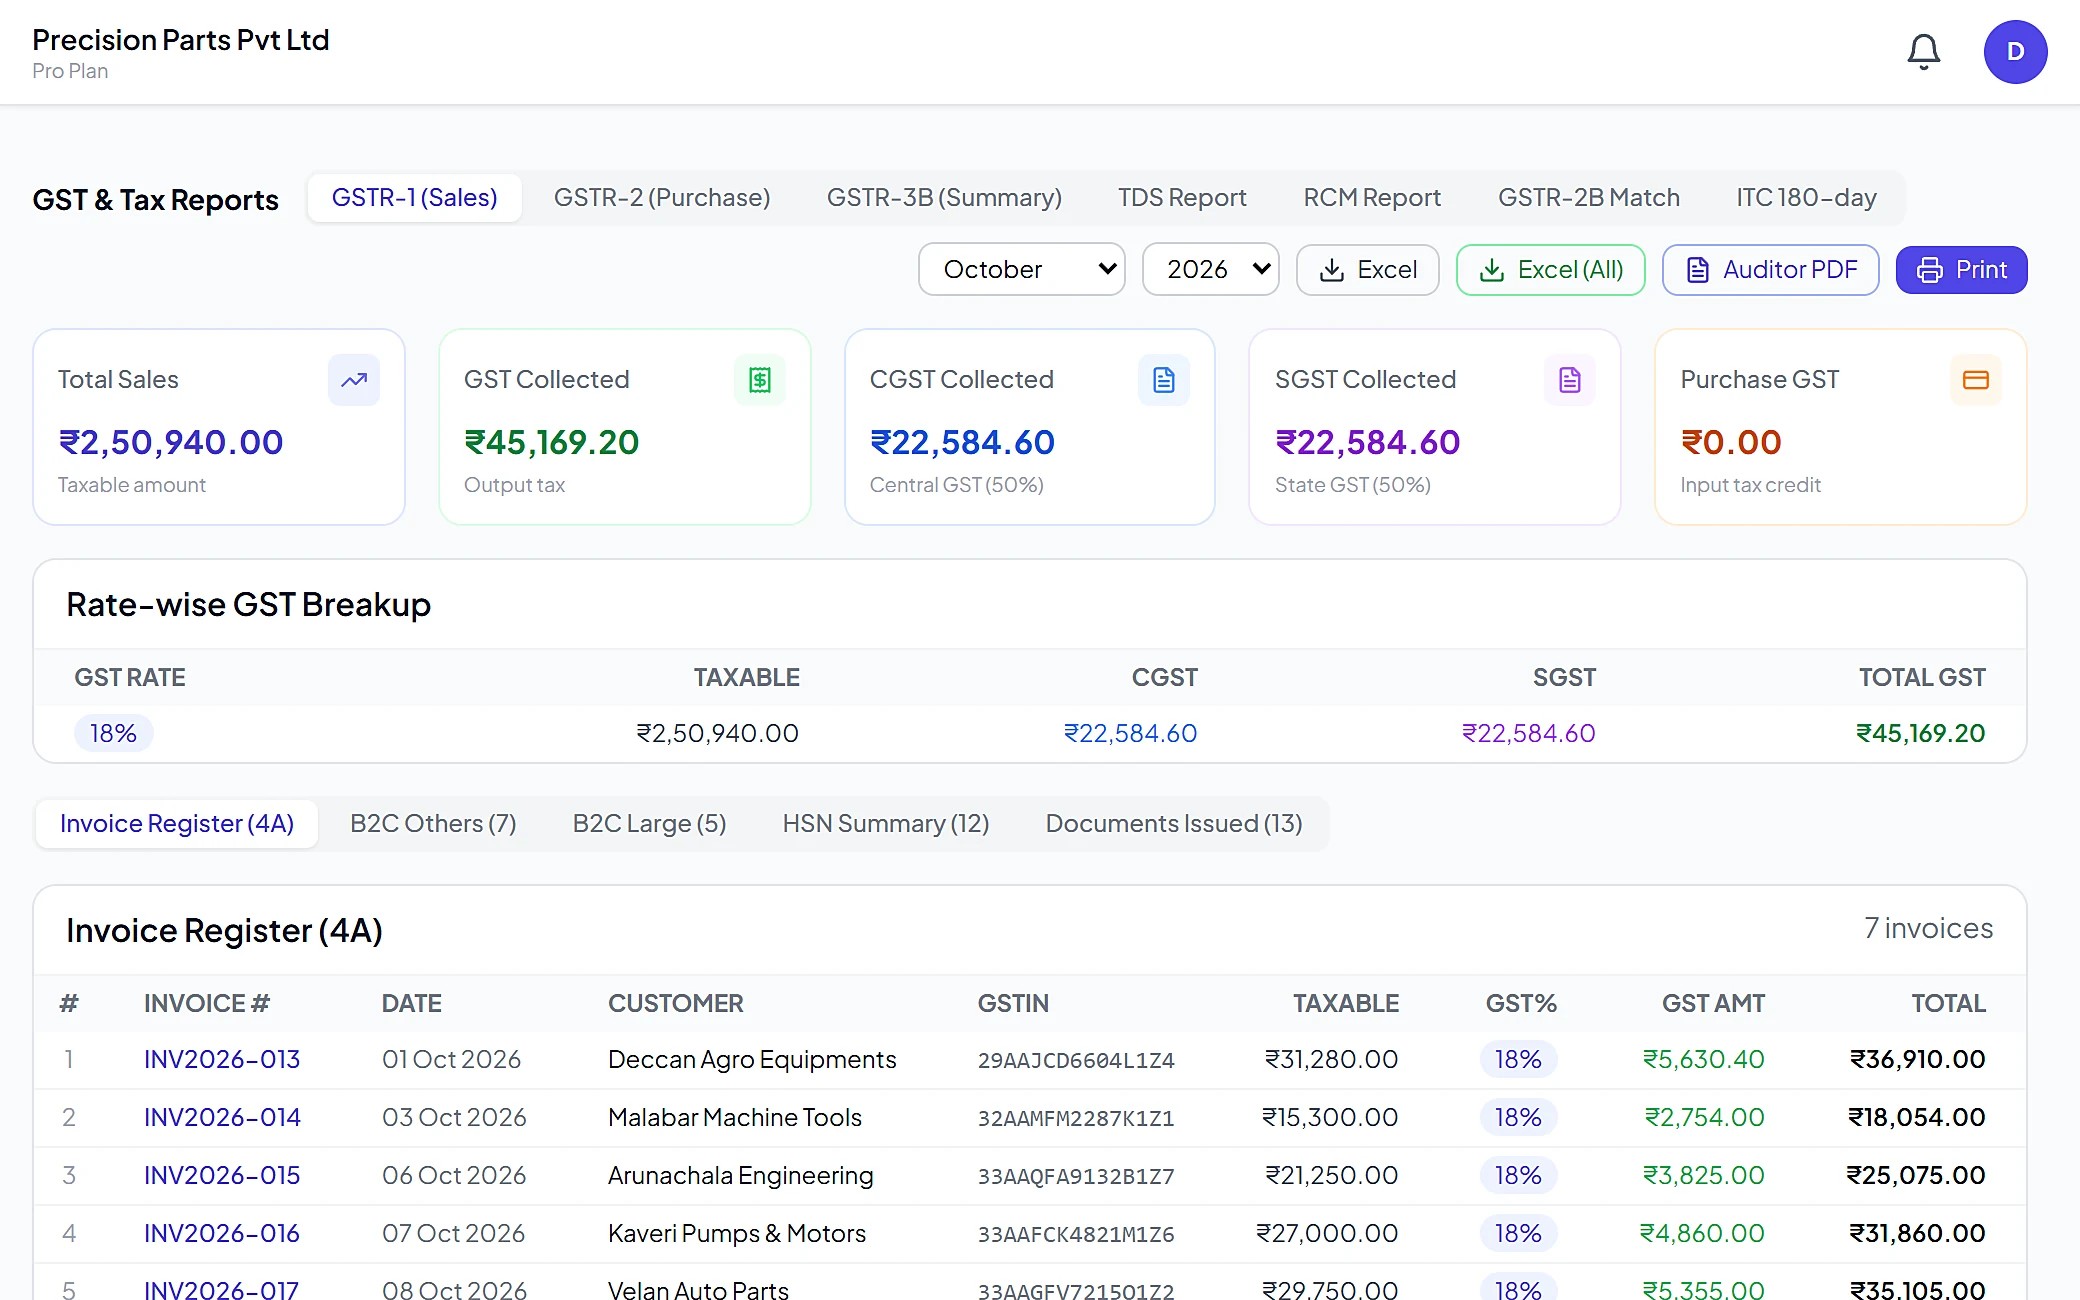The height and width of the screenshot is (1300, 2080).
Task: Click total ₹31,860.00 for Kaveri Pumps
Action: pyautogui.click(x=1917, y=1234)
